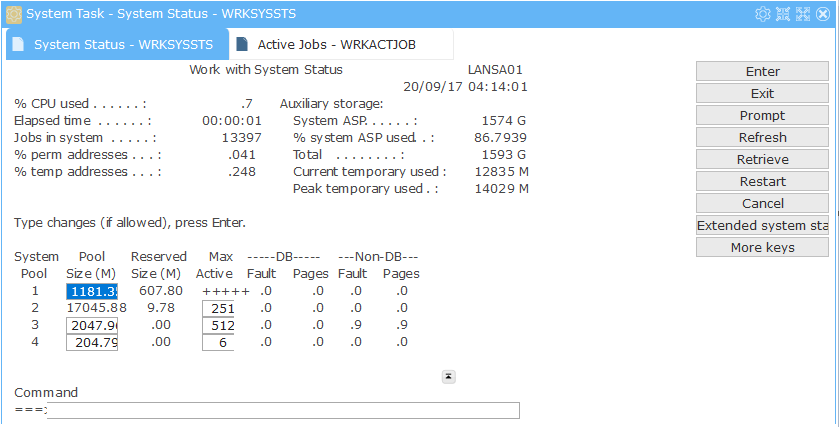Select the System Status - WRKSYSSTS tab

click(123, 45)
